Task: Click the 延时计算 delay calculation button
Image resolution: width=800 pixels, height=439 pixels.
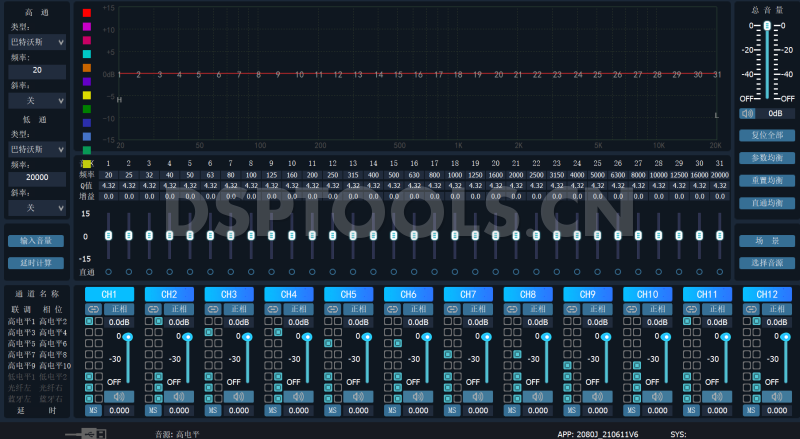Action: [x=35, y=263]
